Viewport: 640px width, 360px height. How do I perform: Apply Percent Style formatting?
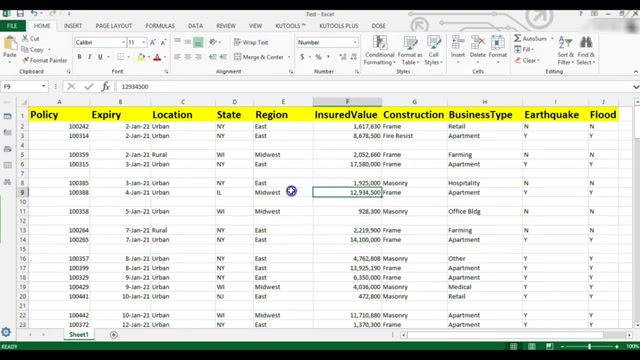(318, 57)
